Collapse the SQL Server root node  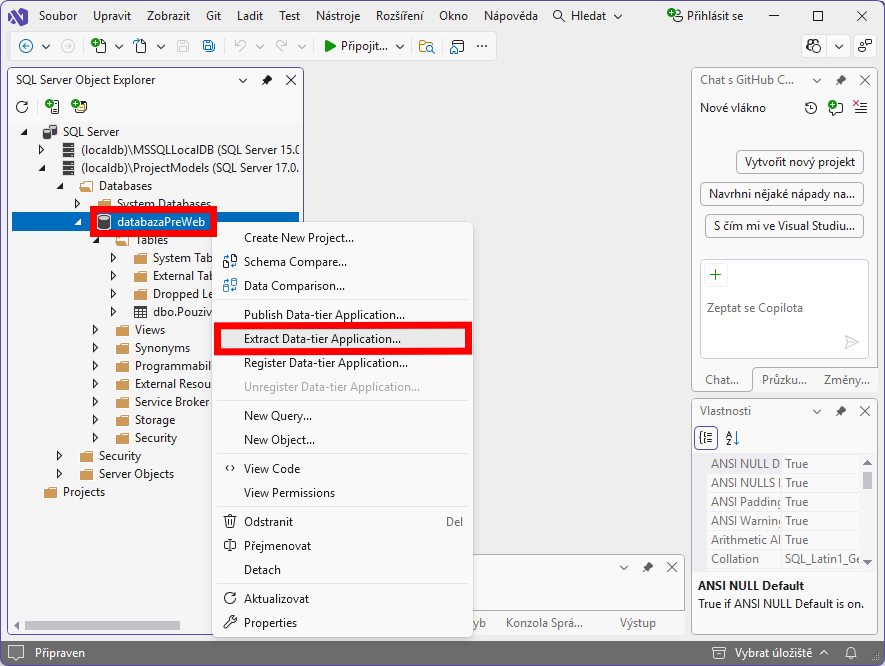pos(24,132)
